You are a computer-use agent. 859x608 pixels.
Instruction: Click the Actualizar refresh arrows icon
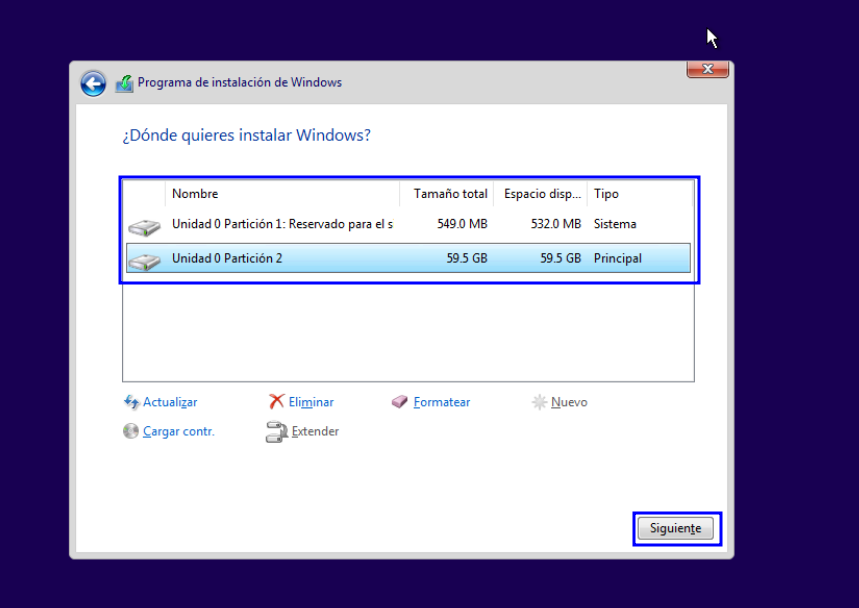[131, 402]
